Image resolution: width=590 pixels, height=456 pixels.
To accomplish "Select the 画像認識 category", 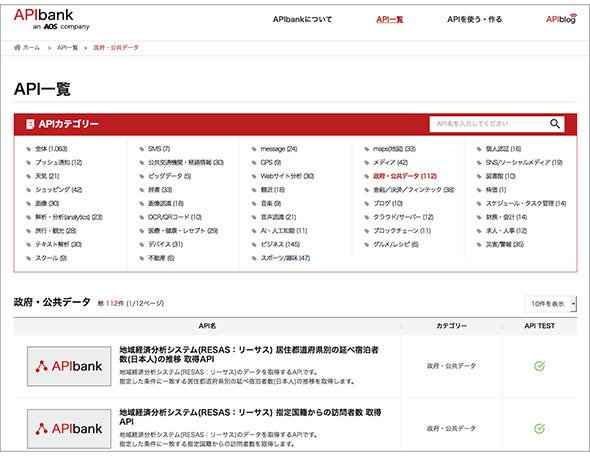I will (x=166, y=203).
